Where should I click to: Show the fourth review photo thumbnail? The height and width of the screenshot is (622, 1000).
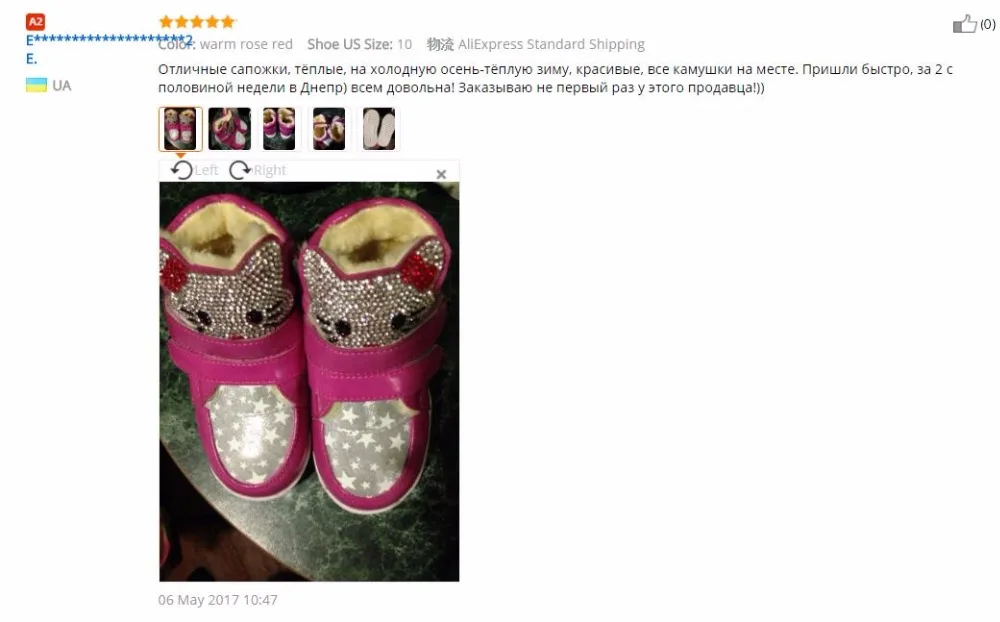point(329,129)
